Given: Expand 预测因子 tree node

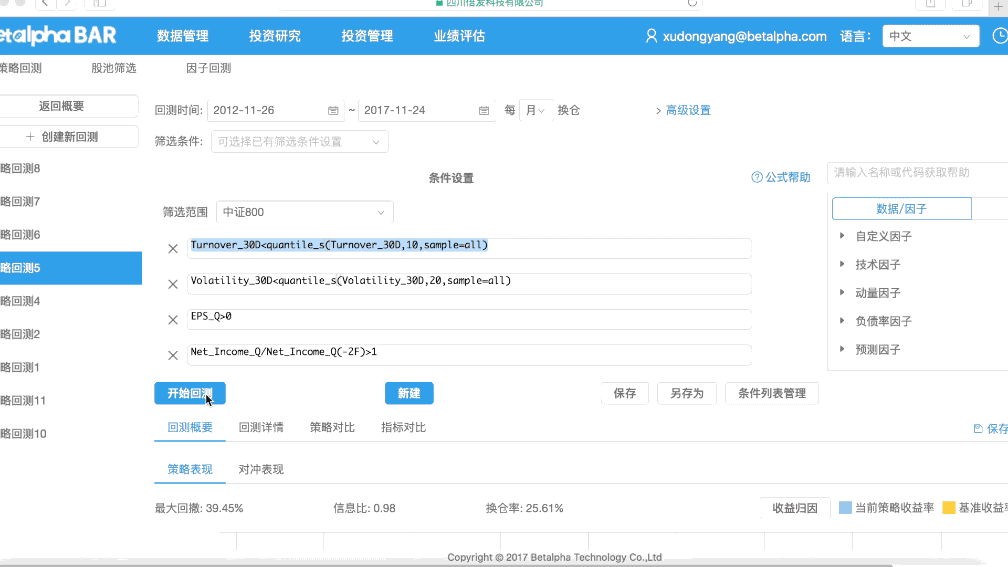Looking at the screenshot, I should pyautogui.click(x=842, y=349).
